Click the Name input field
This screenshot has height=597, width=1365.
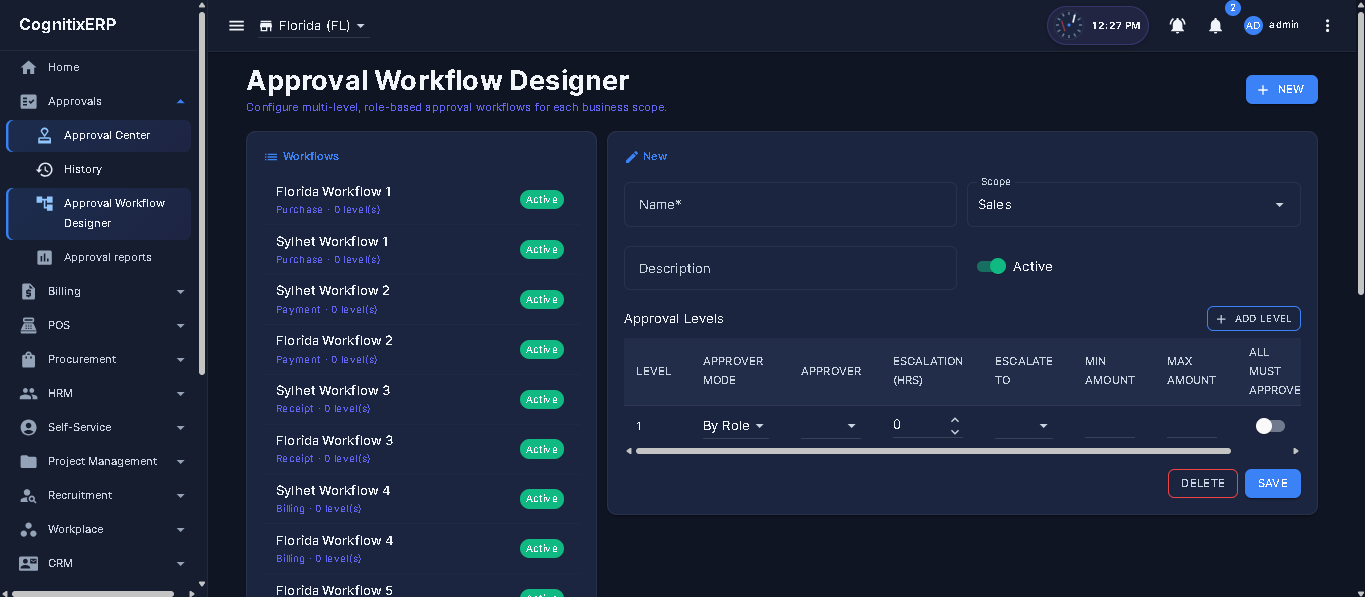(x=790, y=204)
